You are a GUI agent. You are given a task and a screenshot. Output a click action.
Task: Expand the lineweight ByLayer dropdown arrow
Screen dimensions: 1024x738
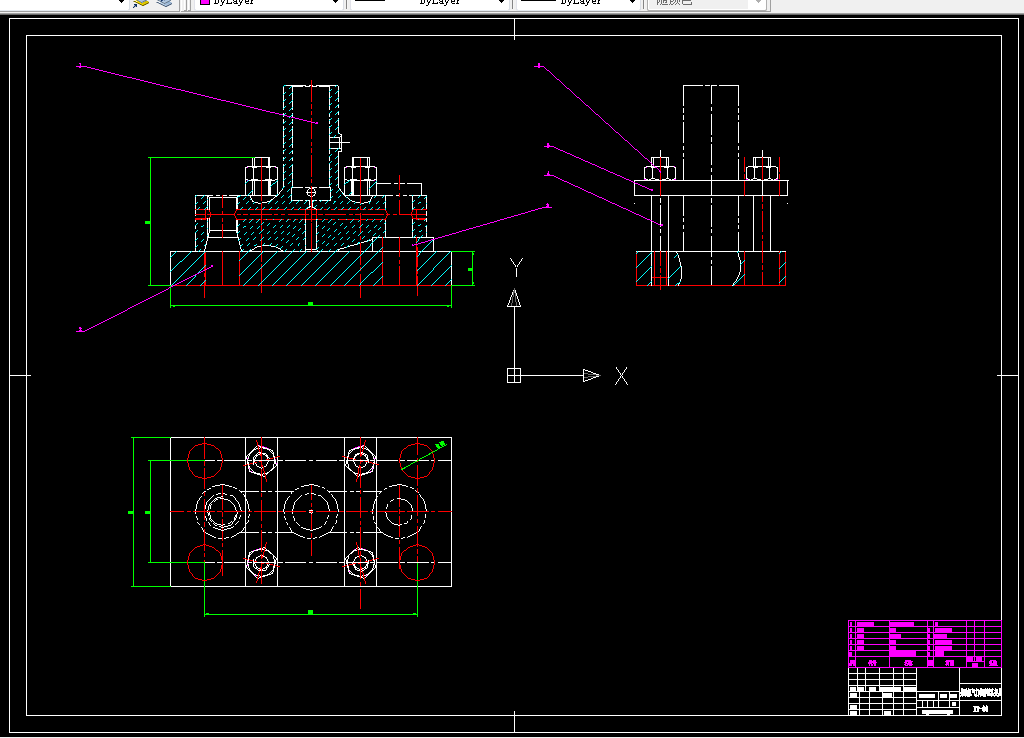(x=632, y=3)
